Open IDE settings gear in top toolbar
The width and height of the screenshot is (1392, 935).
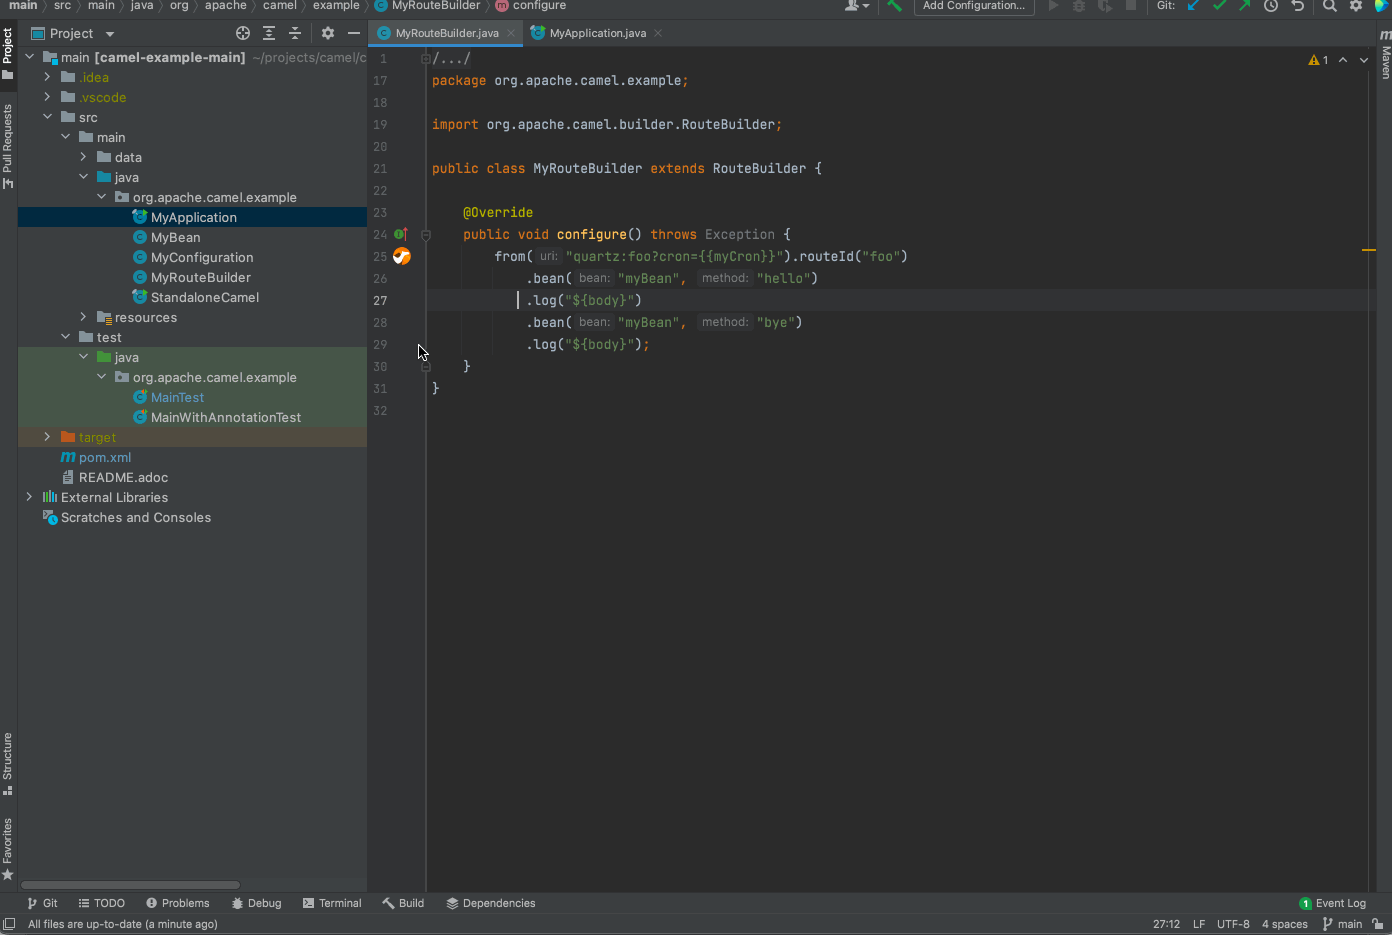coord(1356,6)
